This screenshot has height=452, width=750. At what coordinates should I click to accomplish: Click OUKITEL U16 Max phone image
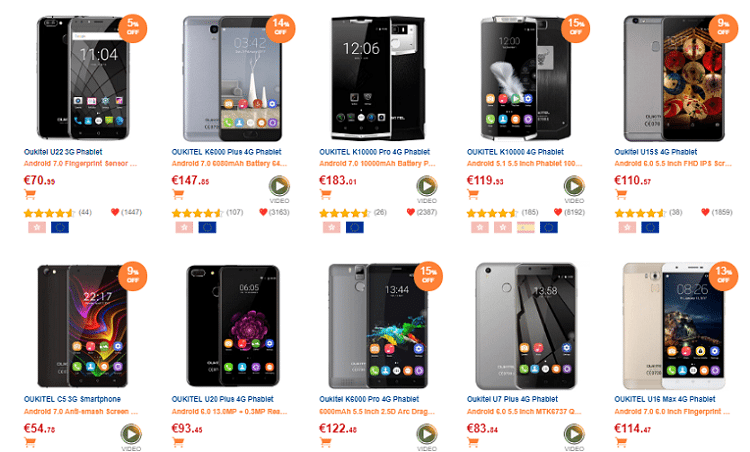point(674,326)
